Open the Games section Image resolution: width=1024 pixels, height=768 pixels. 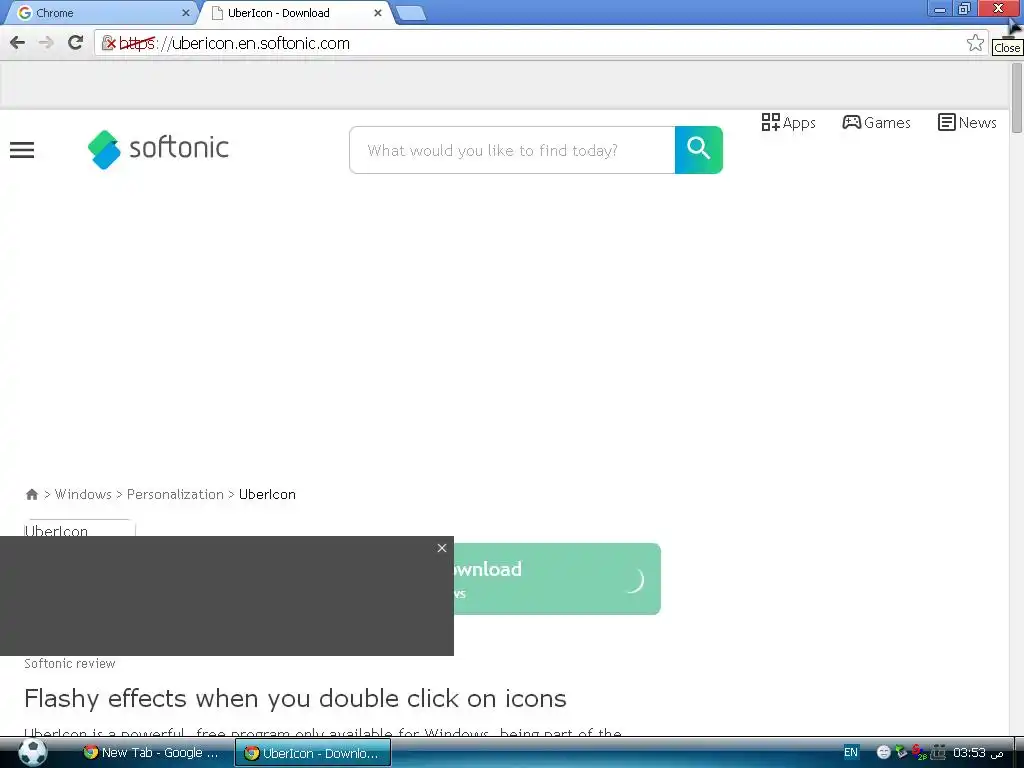click(876, 123)
